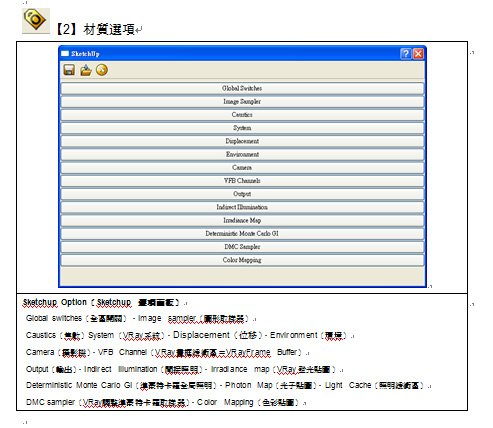Click the help question mark button

(x=406, y=54)
